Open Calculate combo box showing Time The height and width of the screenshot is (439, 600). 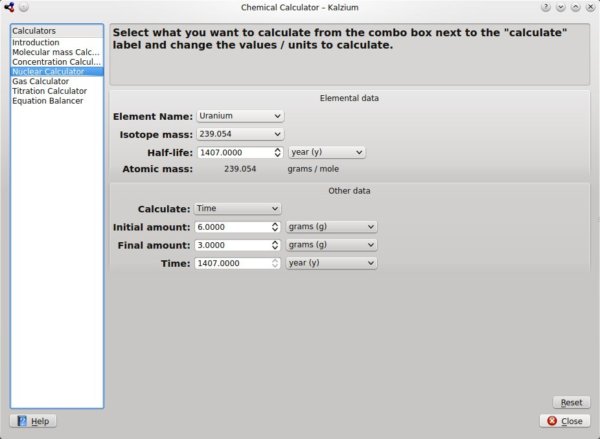pos(238,209)
